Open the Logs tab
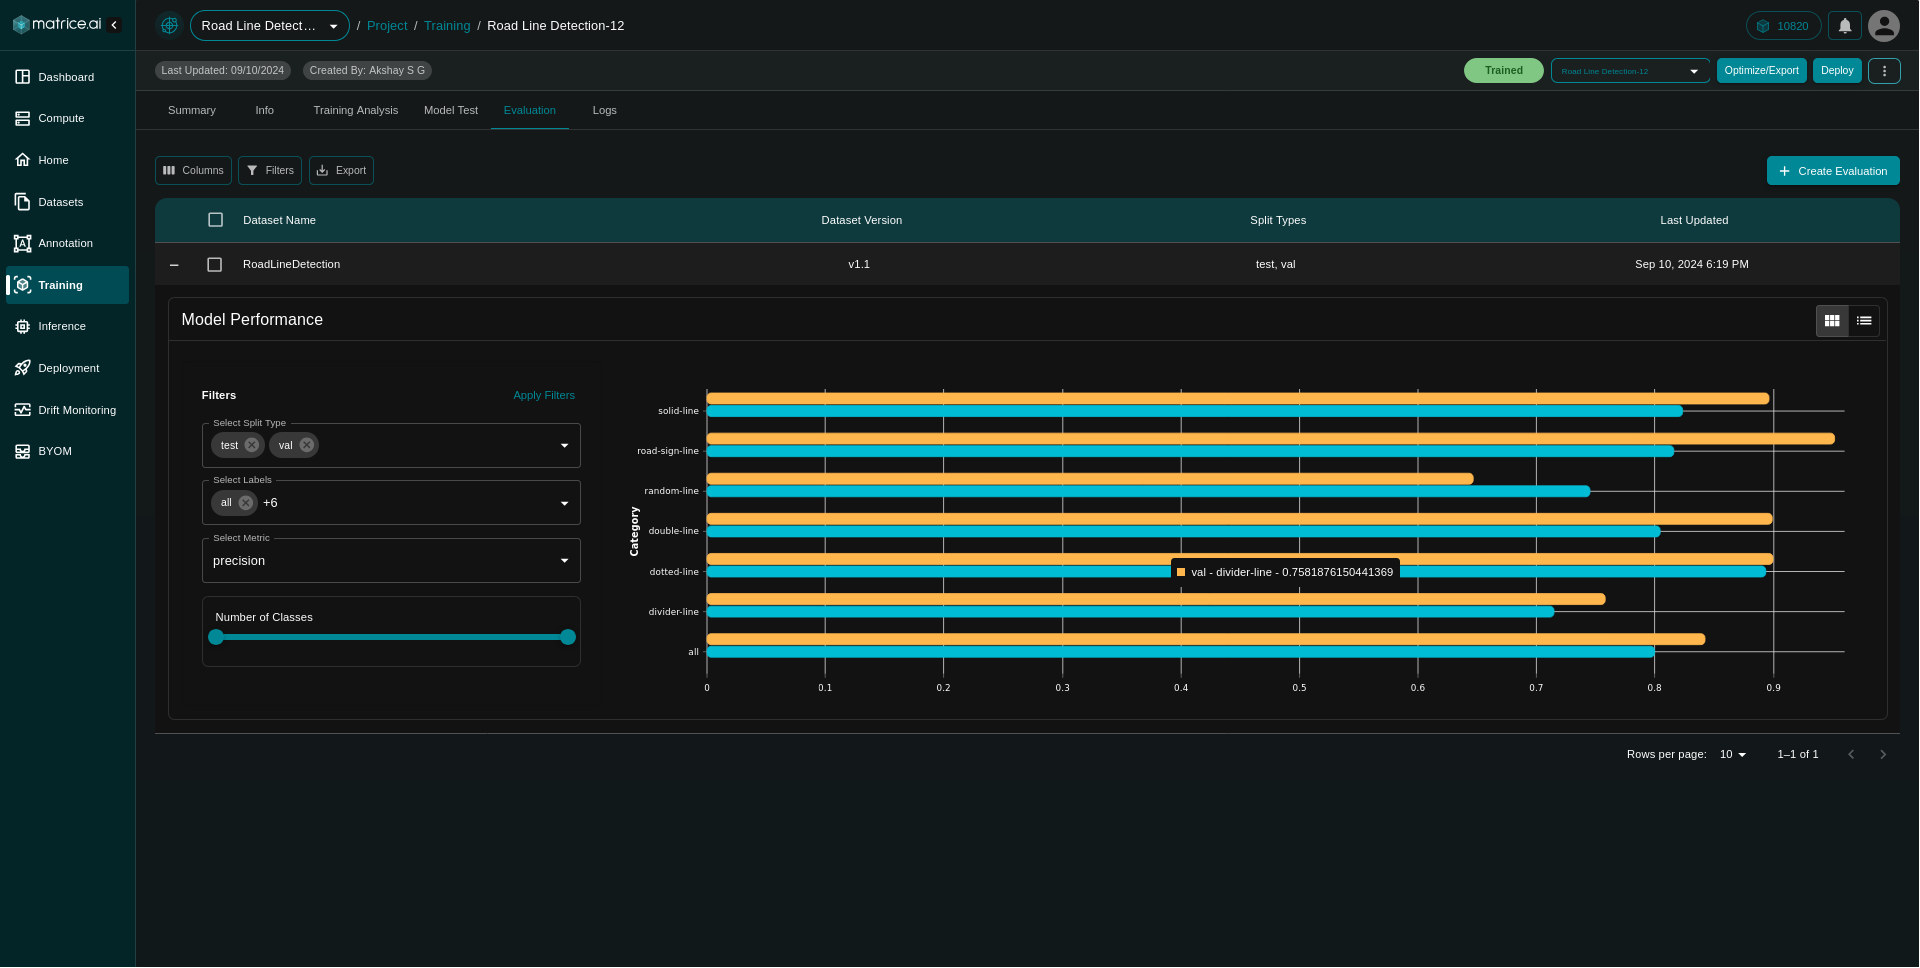This screenshot has width=1920, height=968. [605, 110]
